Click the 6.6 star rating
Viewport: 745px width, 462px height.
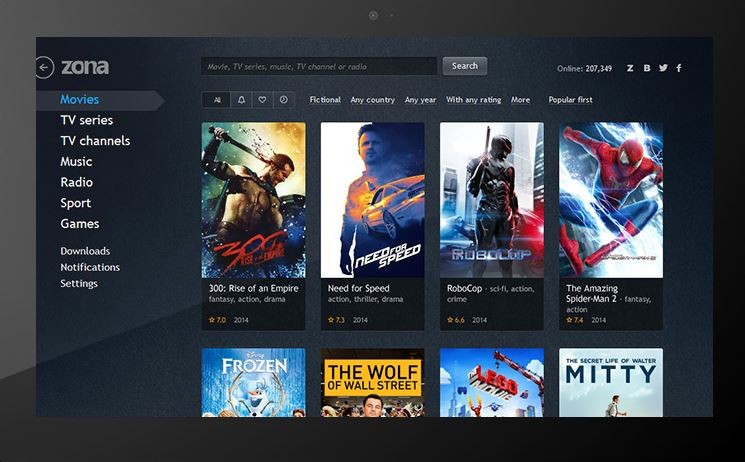pos(456,320)
